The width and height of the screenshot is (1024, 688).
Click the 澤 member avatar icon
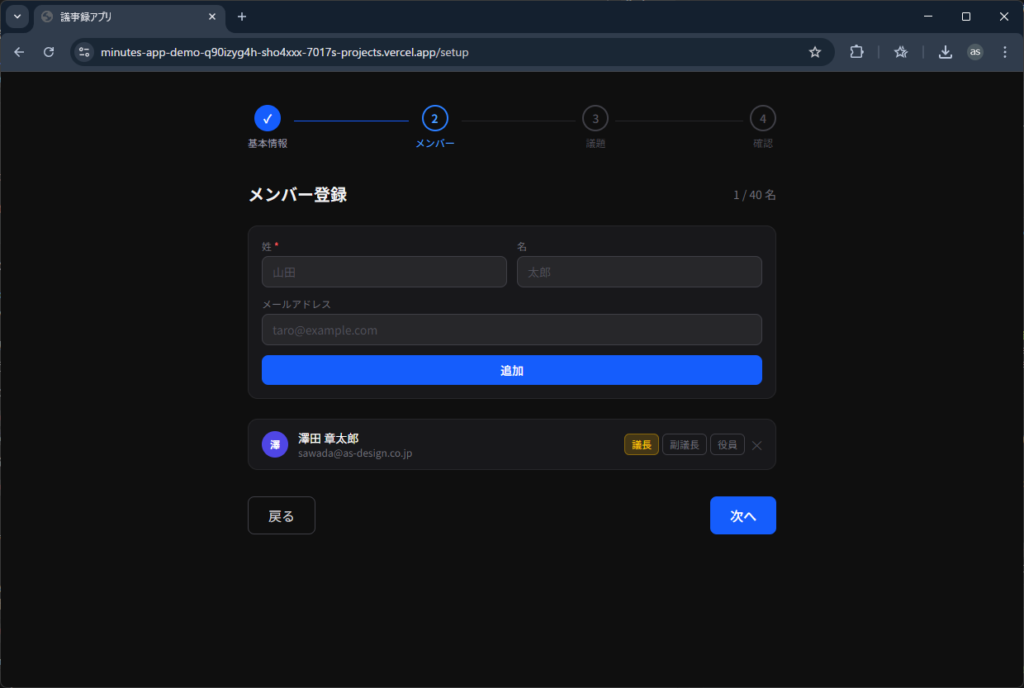click(275, 445)
